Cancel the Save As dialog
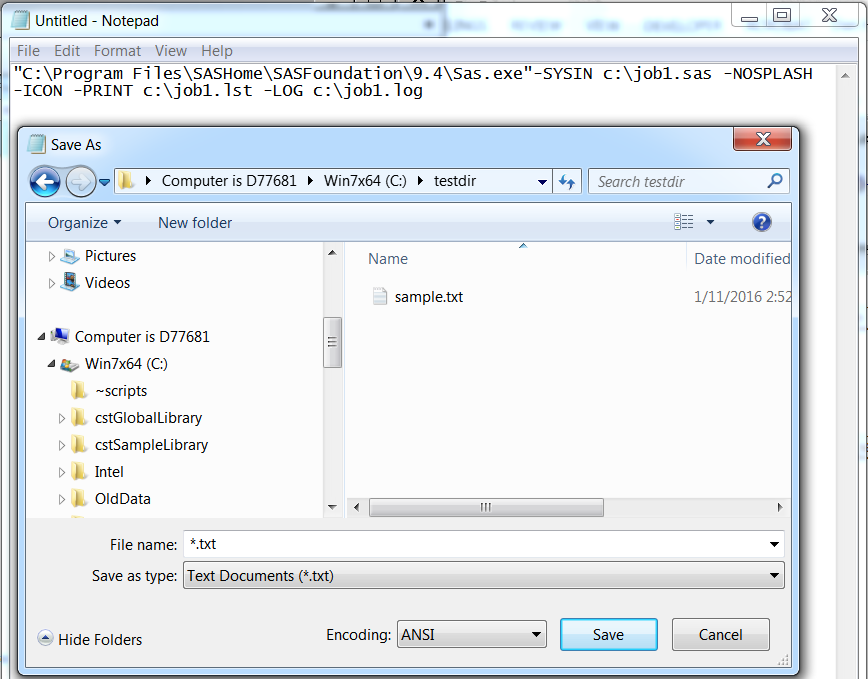 [x=720, y=634]
